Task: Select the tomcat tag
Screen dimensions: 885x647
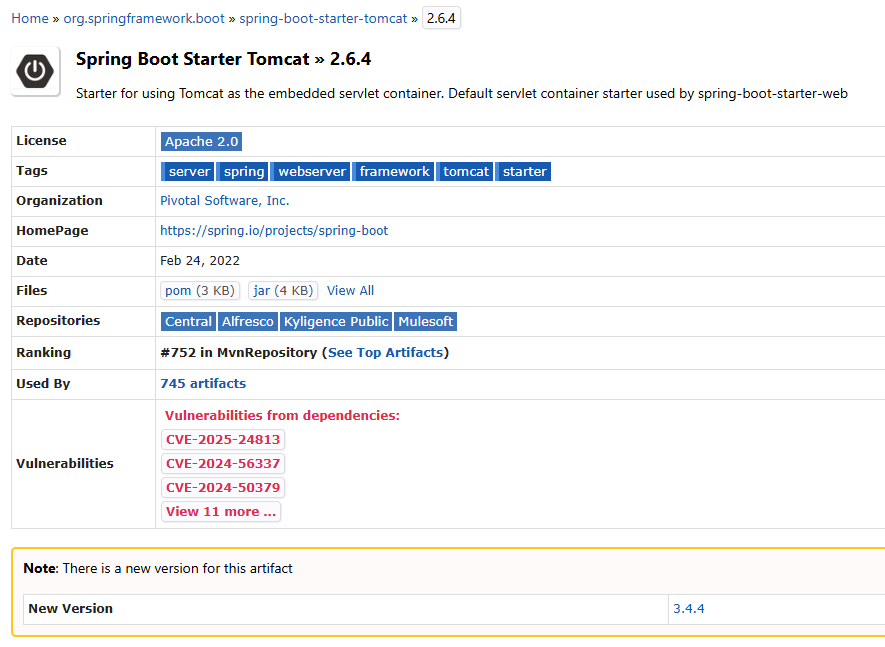Action: coord(465,172)
